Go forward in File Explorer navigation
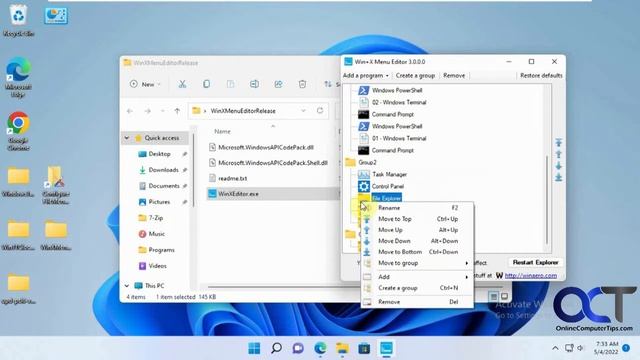This screenshot has height=360, width=640. click(x=147, y=111)
